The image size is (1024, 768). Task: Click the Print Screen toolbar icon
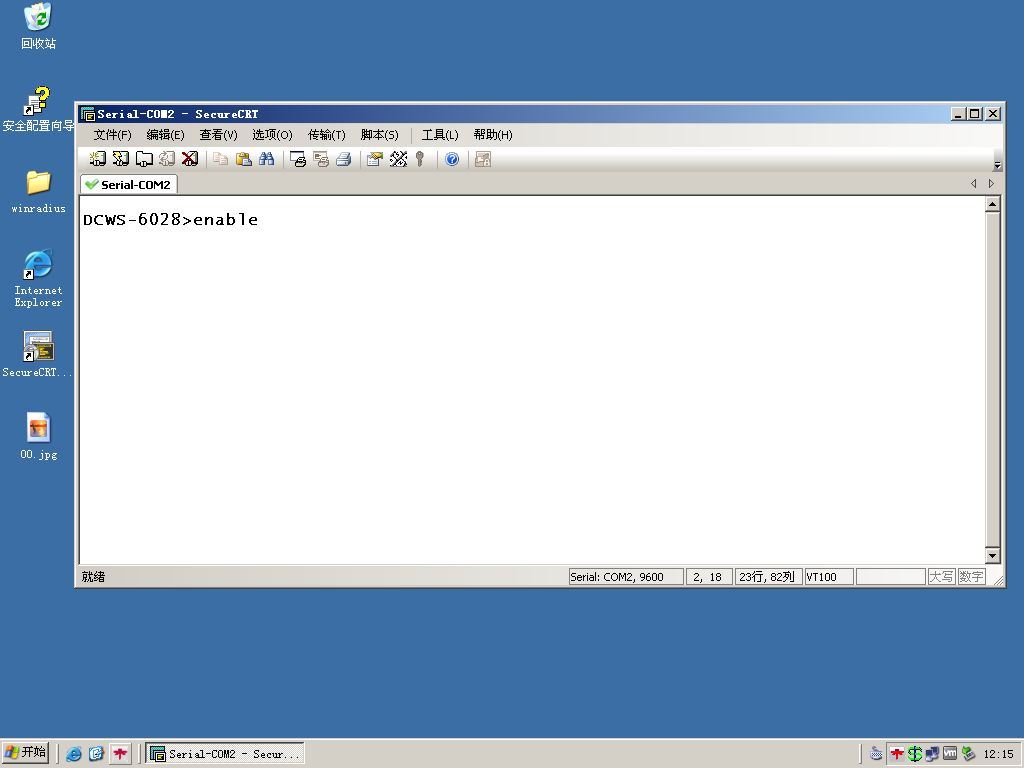click(x=298, y=159)
